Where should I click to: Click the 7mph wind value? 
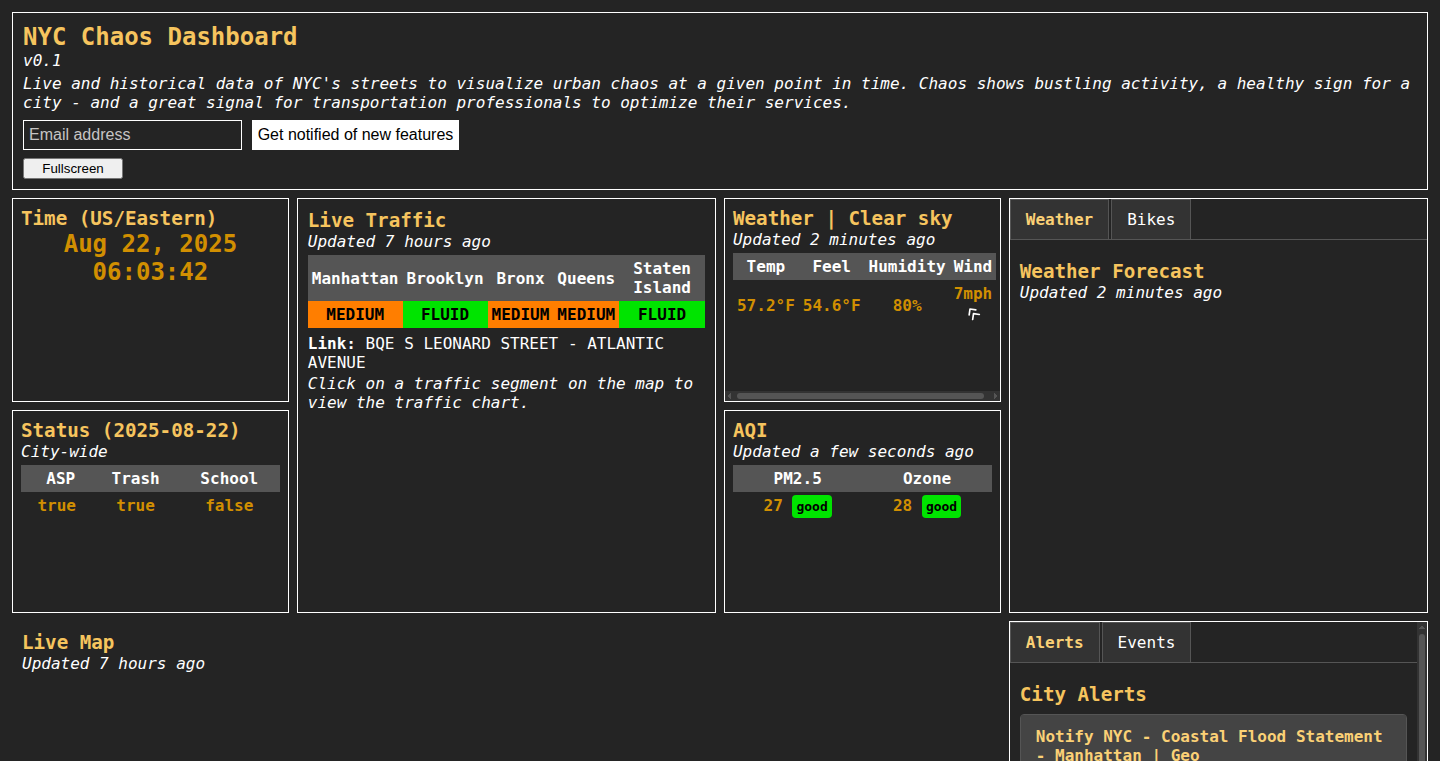(x=973, y=293)
